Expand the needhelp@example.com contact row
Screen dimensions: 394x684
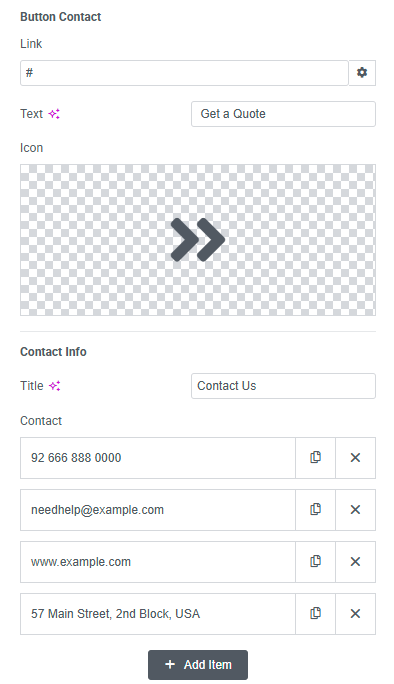coord(158,510)
